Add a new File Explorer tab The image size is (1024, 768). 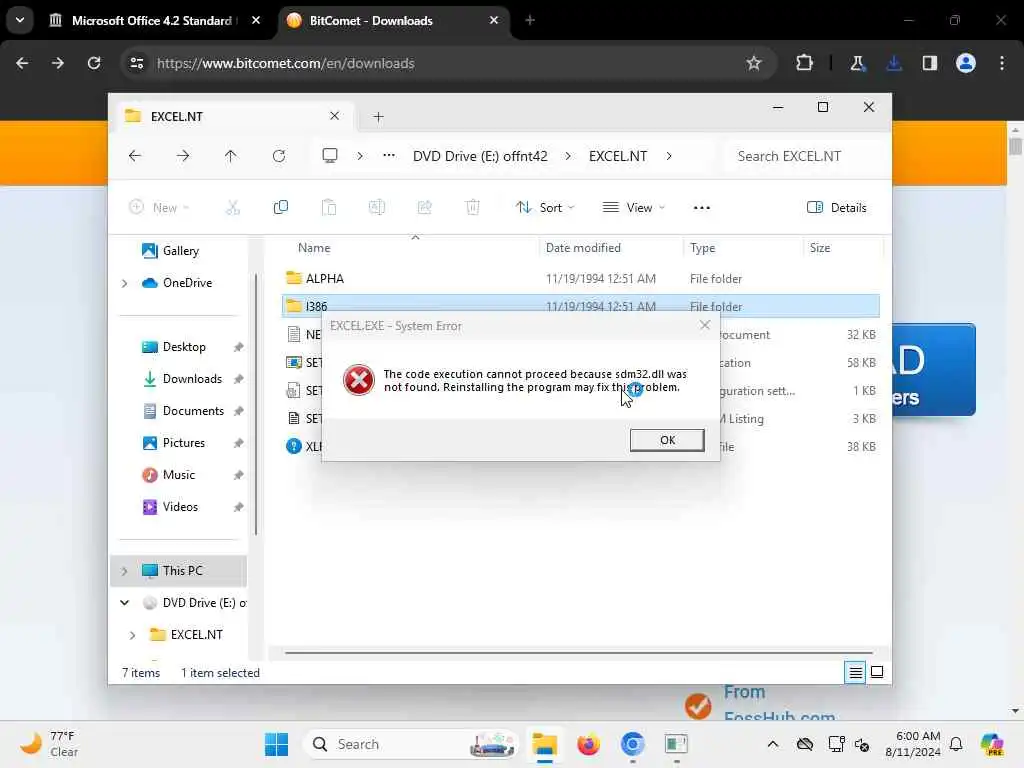point(378,117)
